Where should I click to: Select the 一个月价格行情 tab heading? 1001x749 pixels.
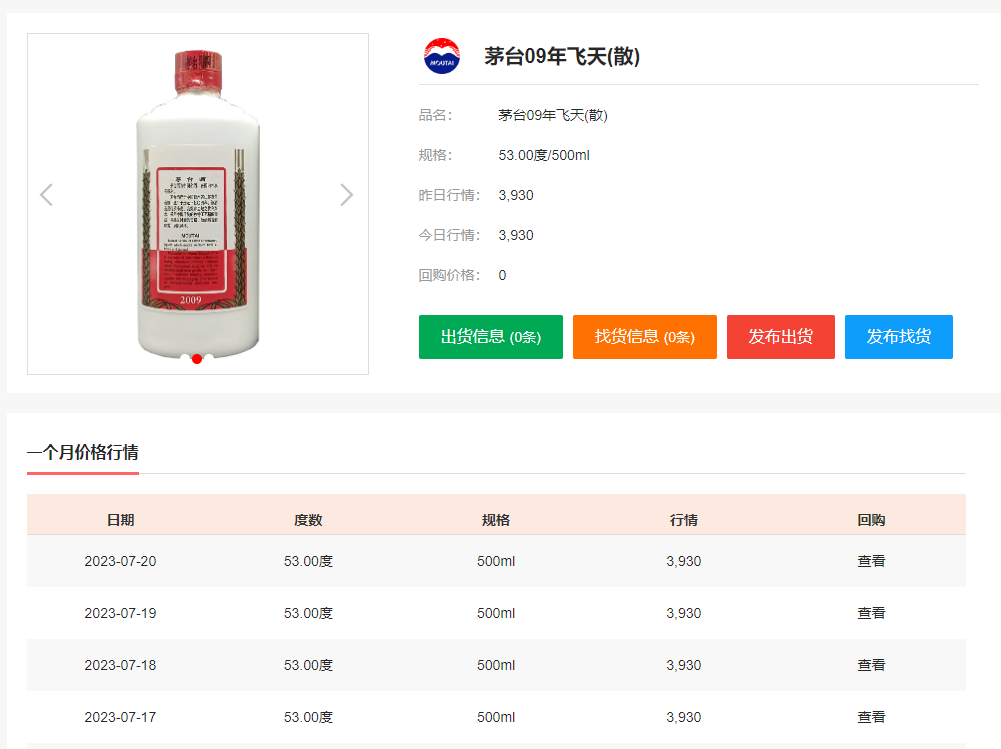[82, 452]
